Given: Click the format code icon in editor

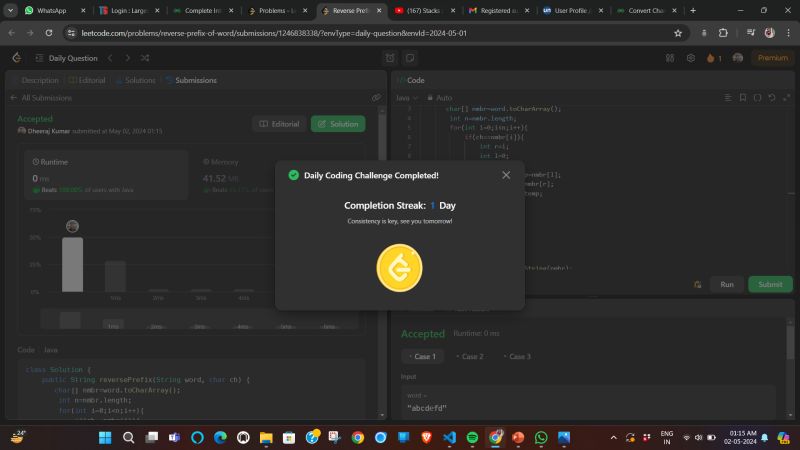Looking at the screenshot, I should [x=728, y=97].
